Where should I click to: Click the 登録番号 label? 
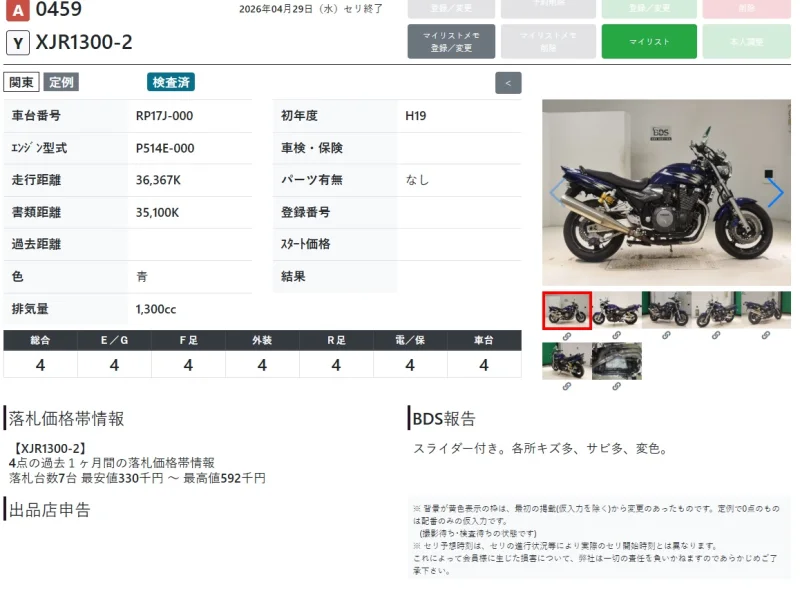tap(306, 212)
